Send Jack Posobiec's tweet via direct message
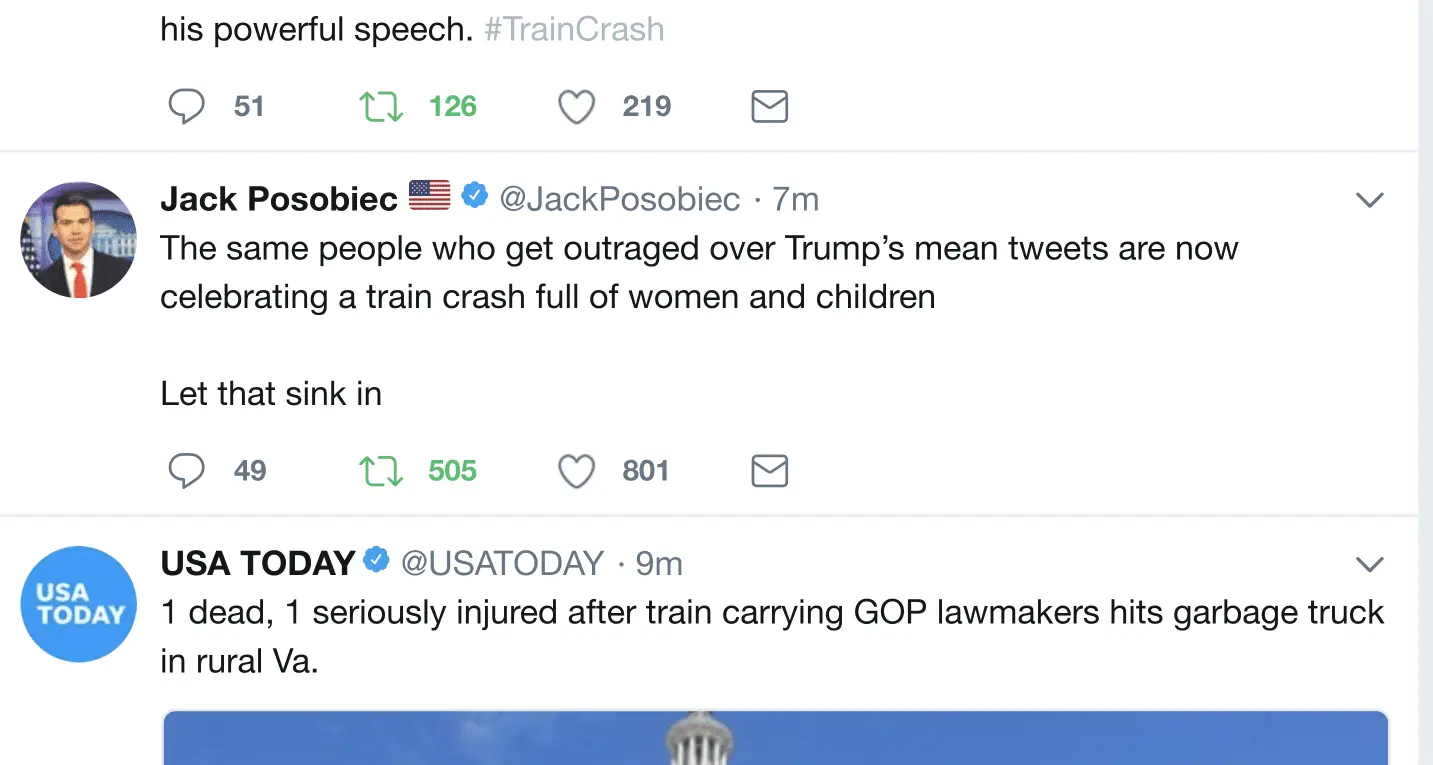 (x=769, y=471)
